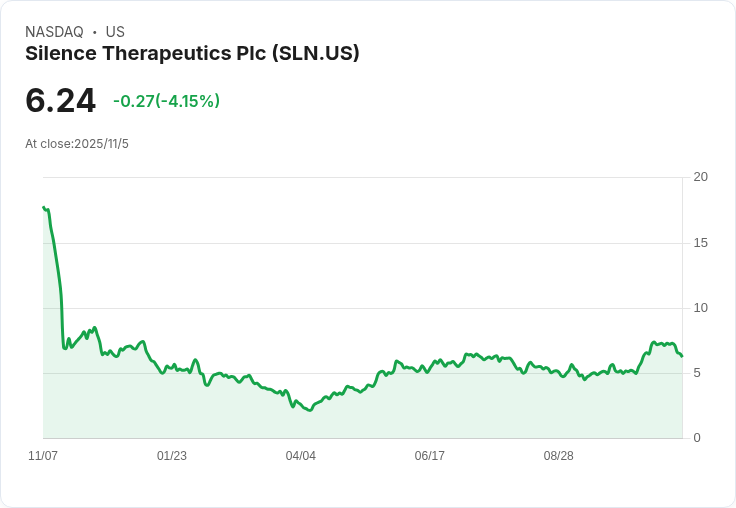
Task: Click the chart line's starting peak near 17
Action: click(44, 208)
